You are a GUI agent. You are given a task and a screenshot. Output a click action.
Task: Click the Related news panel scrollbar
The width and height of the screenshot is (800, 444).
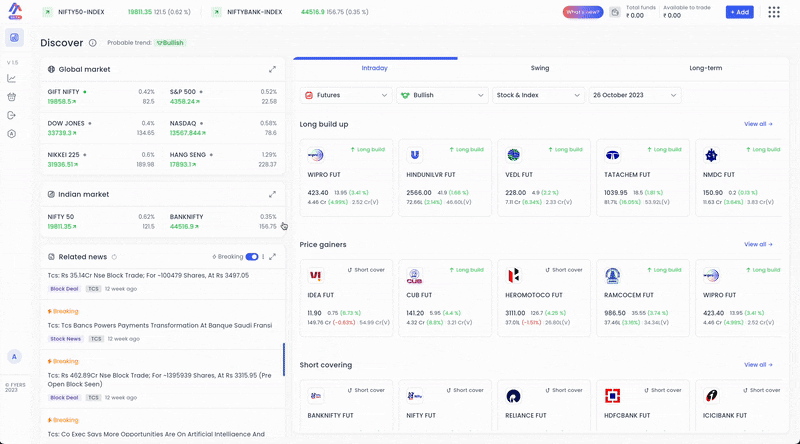(x=284, y=359)
